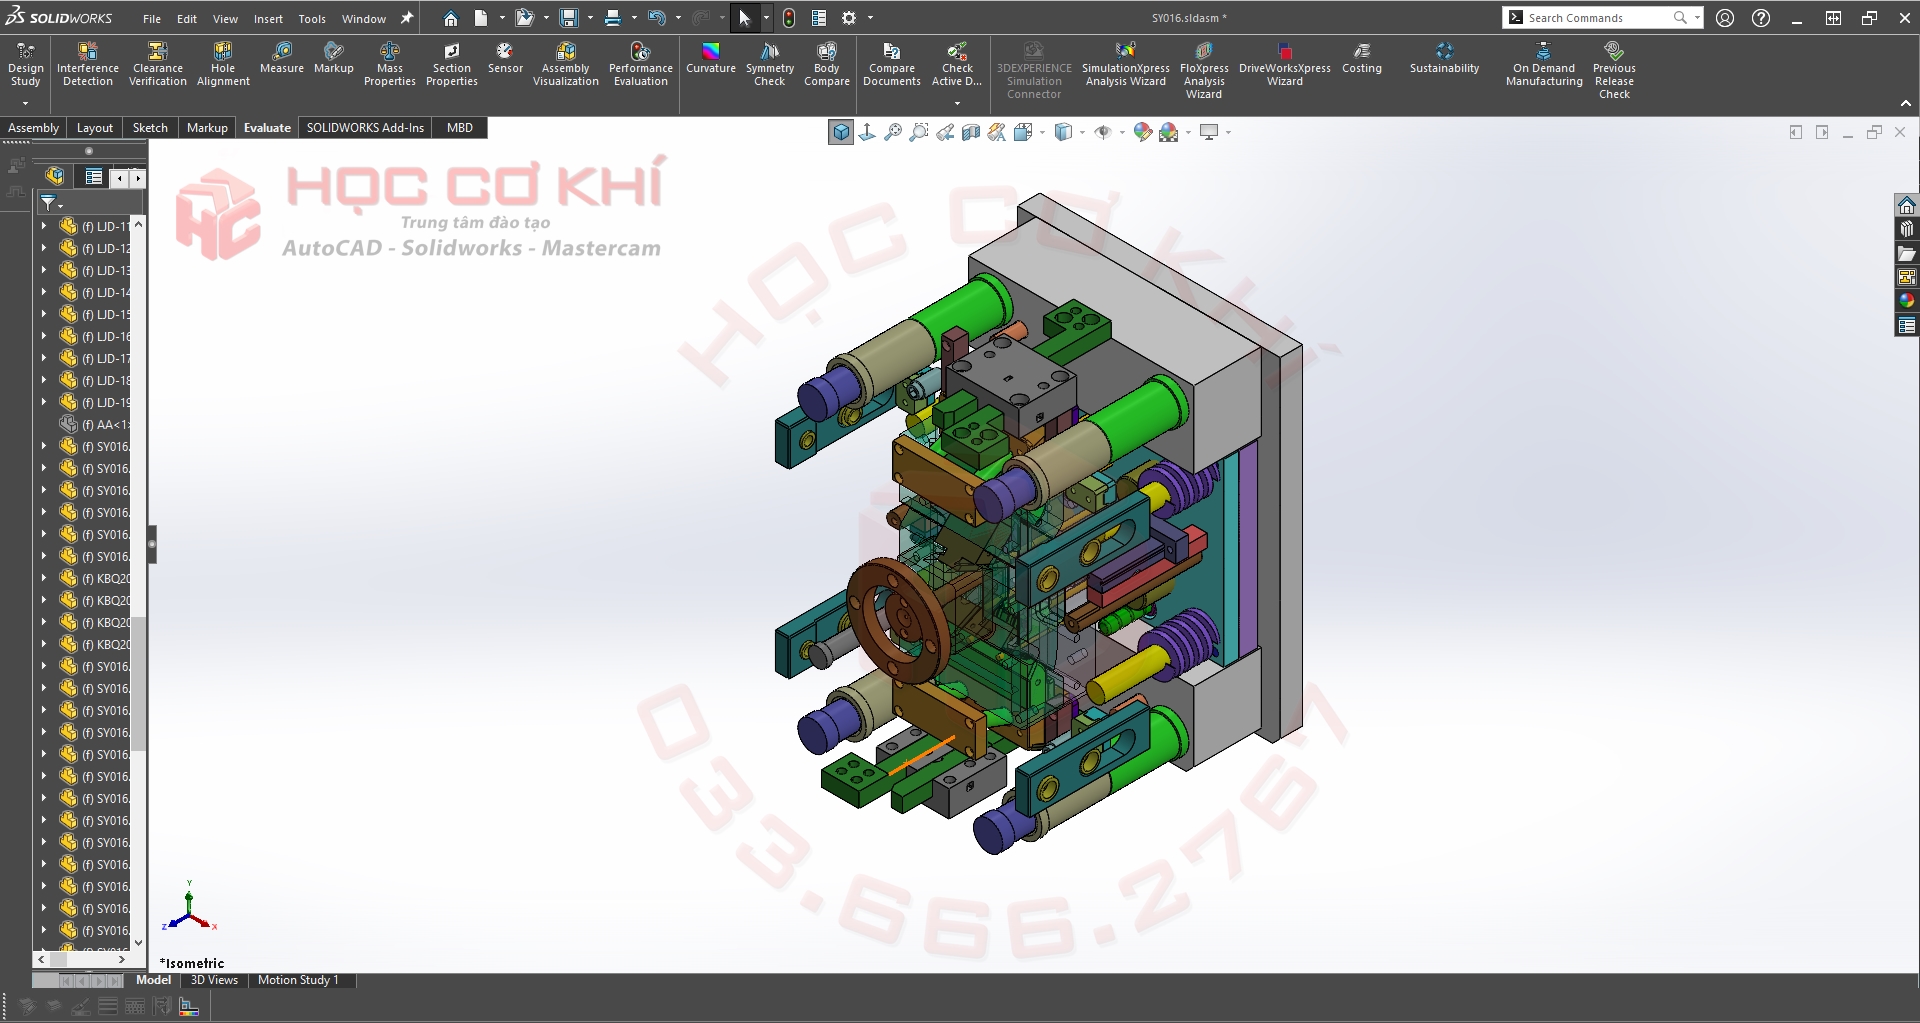Toggle the view orientation cube button
Screen dimensions: 1920x1023
841,132
